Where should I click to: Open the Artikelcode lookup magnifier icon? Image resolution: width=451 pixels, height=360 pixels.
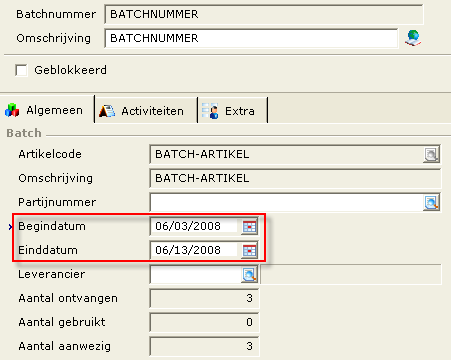(x=431, y=155)
